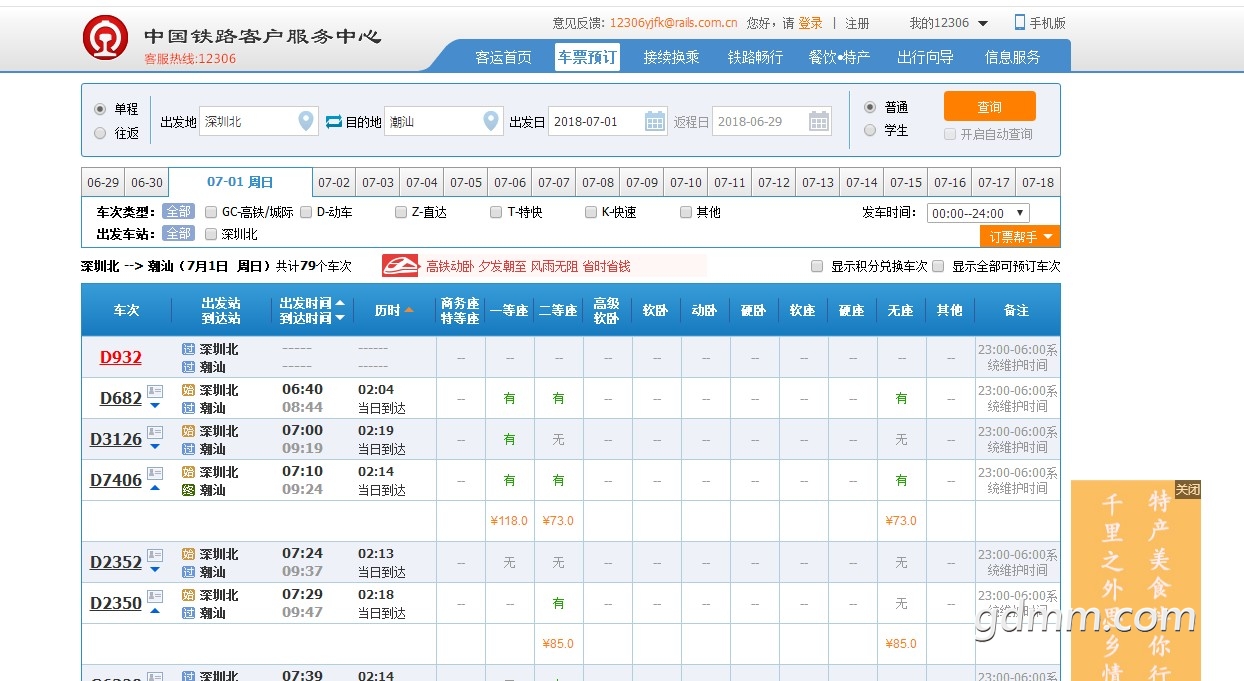Screen dimensions: 1244x681
Task: Expand price details arrow for D2352
Action: (x=155, y=569)
